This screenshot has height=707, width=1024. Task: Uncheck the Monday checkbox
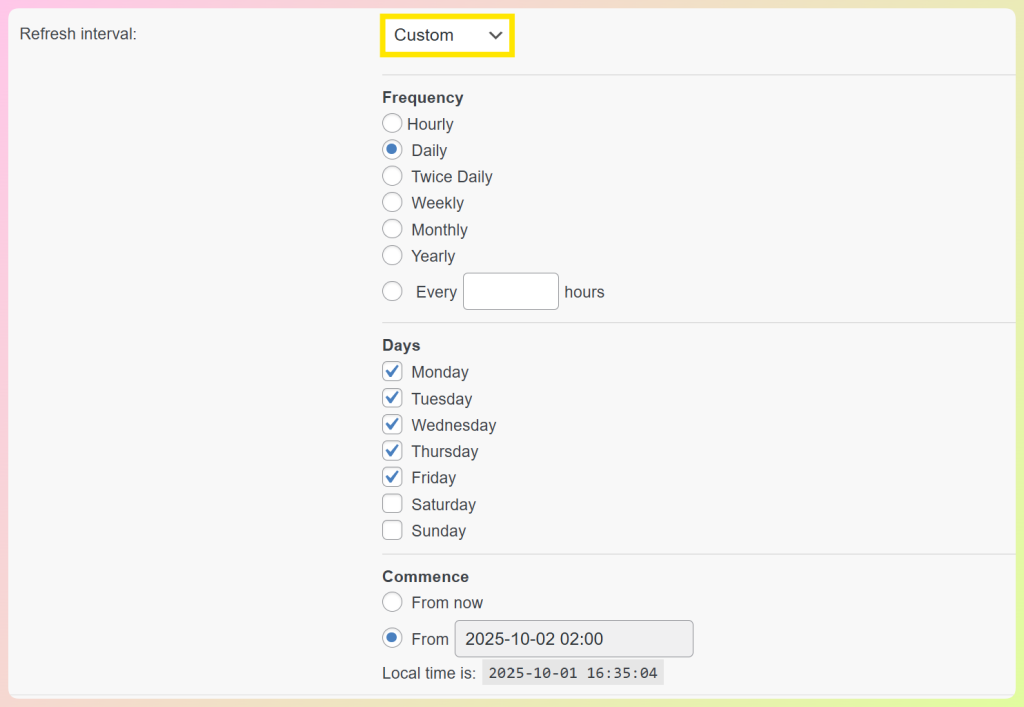(x=392, y=371)
